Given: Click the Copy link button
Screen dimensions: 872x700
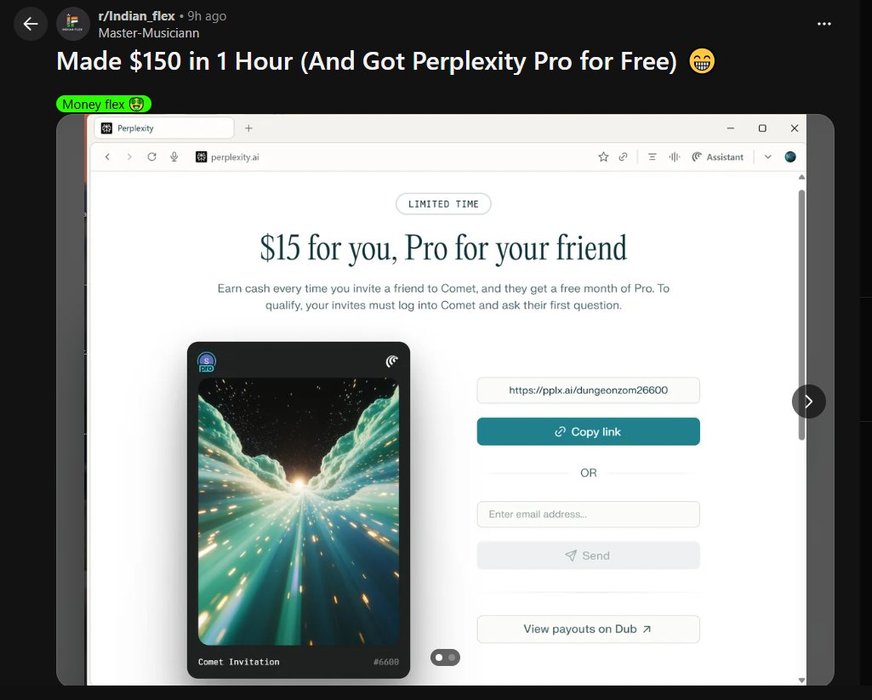Looking at the screenshot, I should [x=588, y=431].
